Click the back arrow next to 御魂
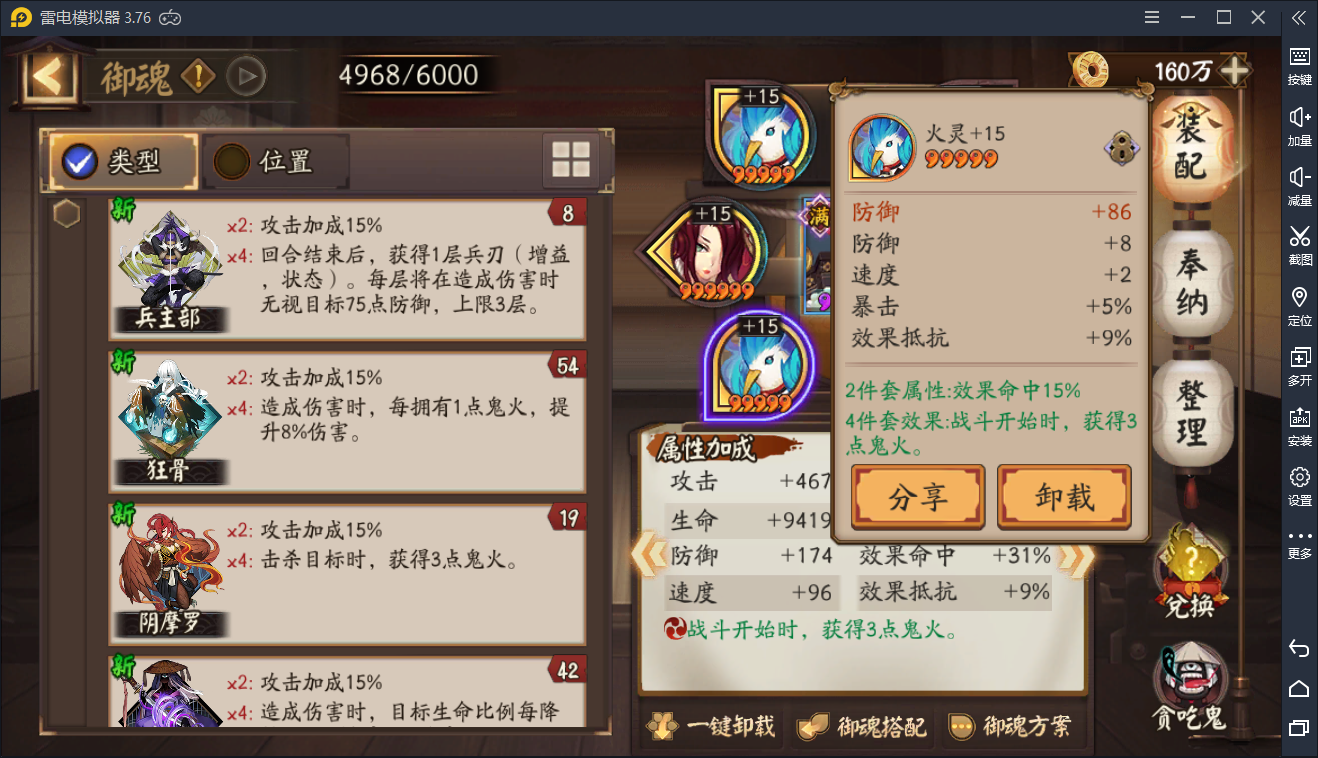Image resolution: width=1318 pixels, height=758 pixels. (x=47, y=76)
